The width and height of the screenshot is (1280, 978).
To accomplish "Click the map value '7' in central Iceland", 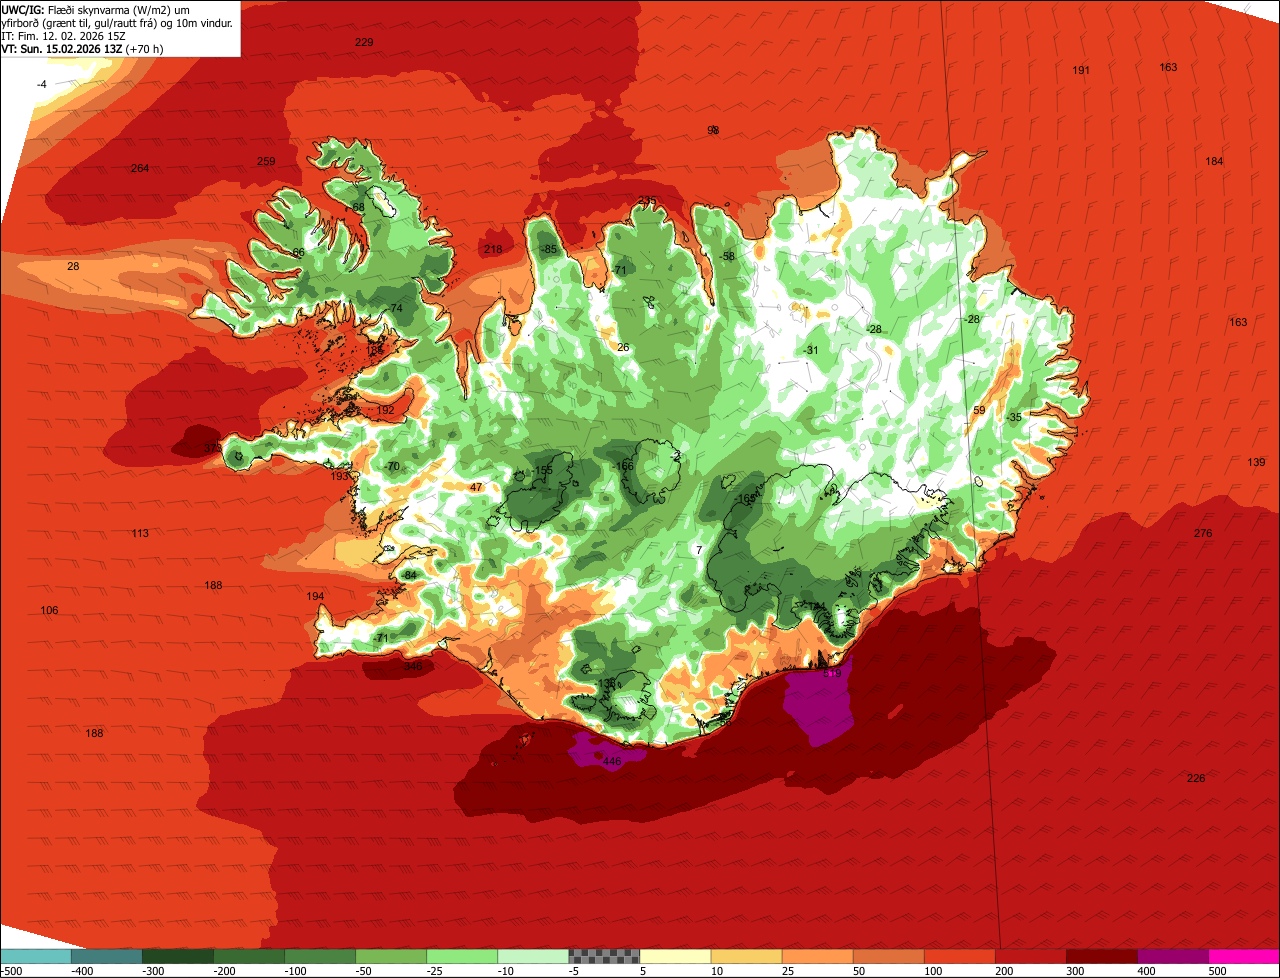I will pyautogui.click(x=699, y=550).
